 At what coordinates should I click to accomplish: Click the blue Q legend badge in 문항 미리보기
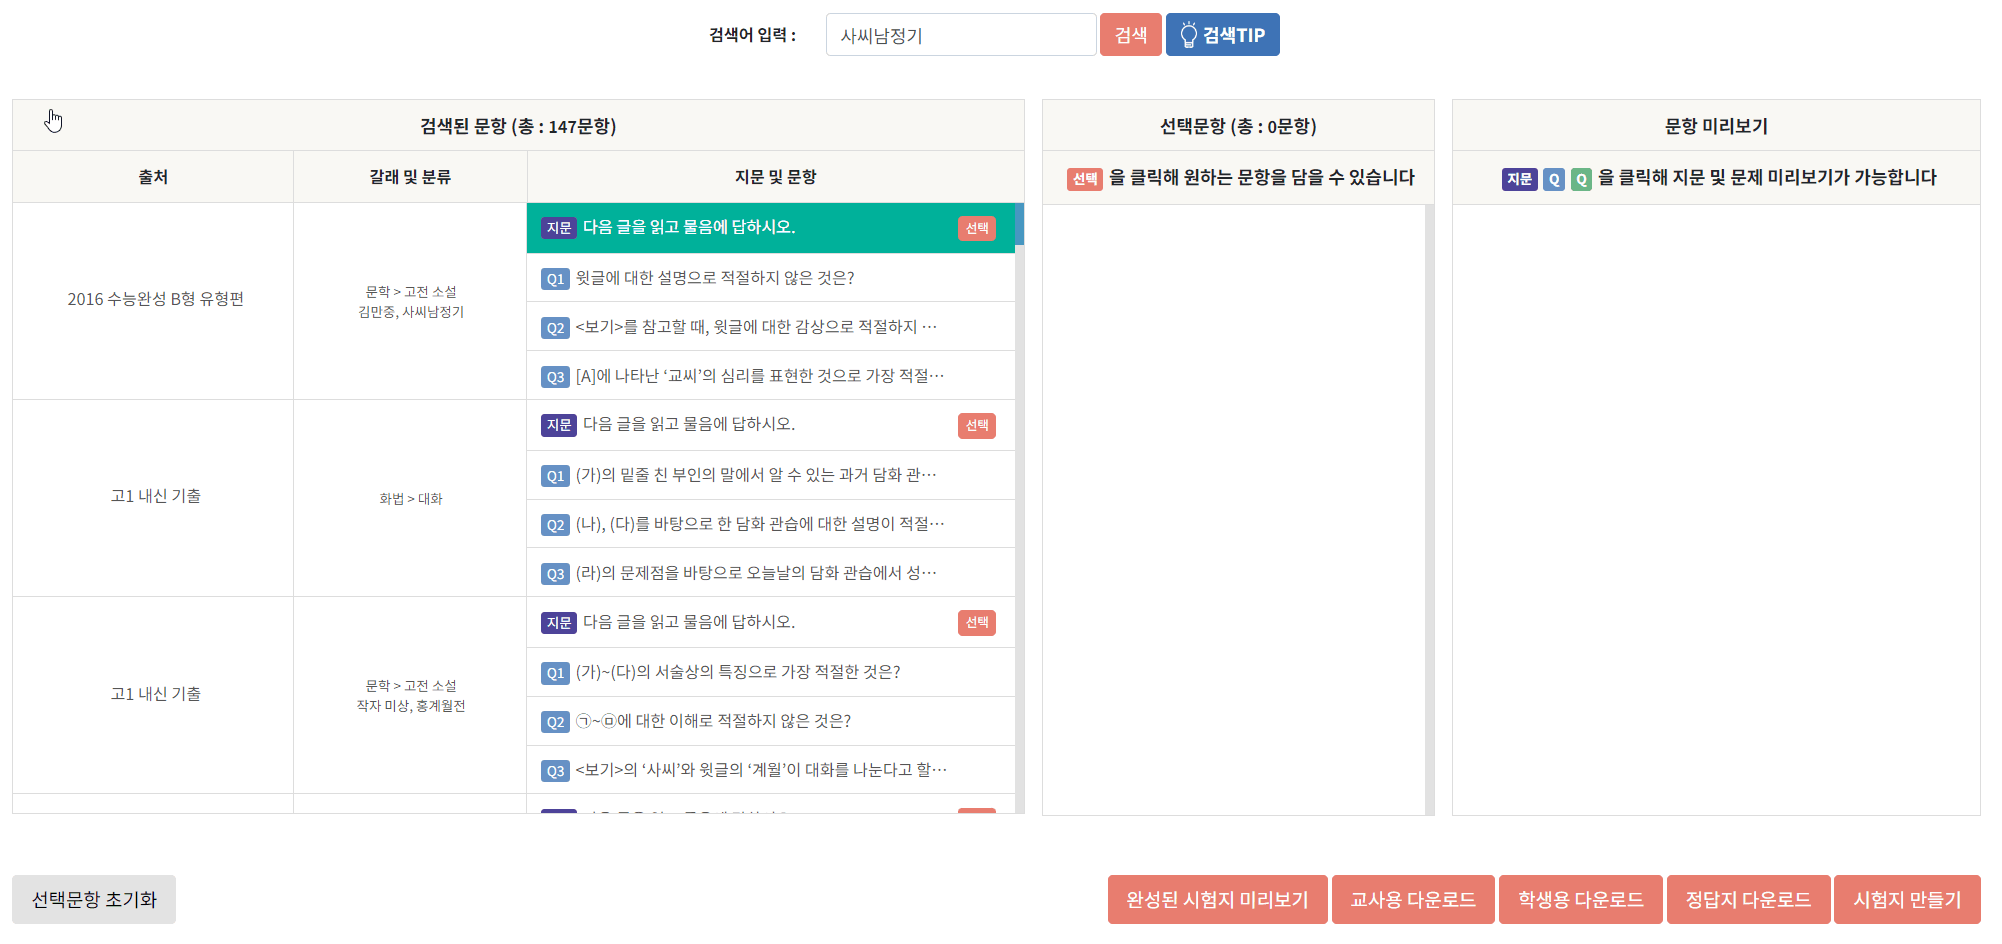click(1553, 179)
